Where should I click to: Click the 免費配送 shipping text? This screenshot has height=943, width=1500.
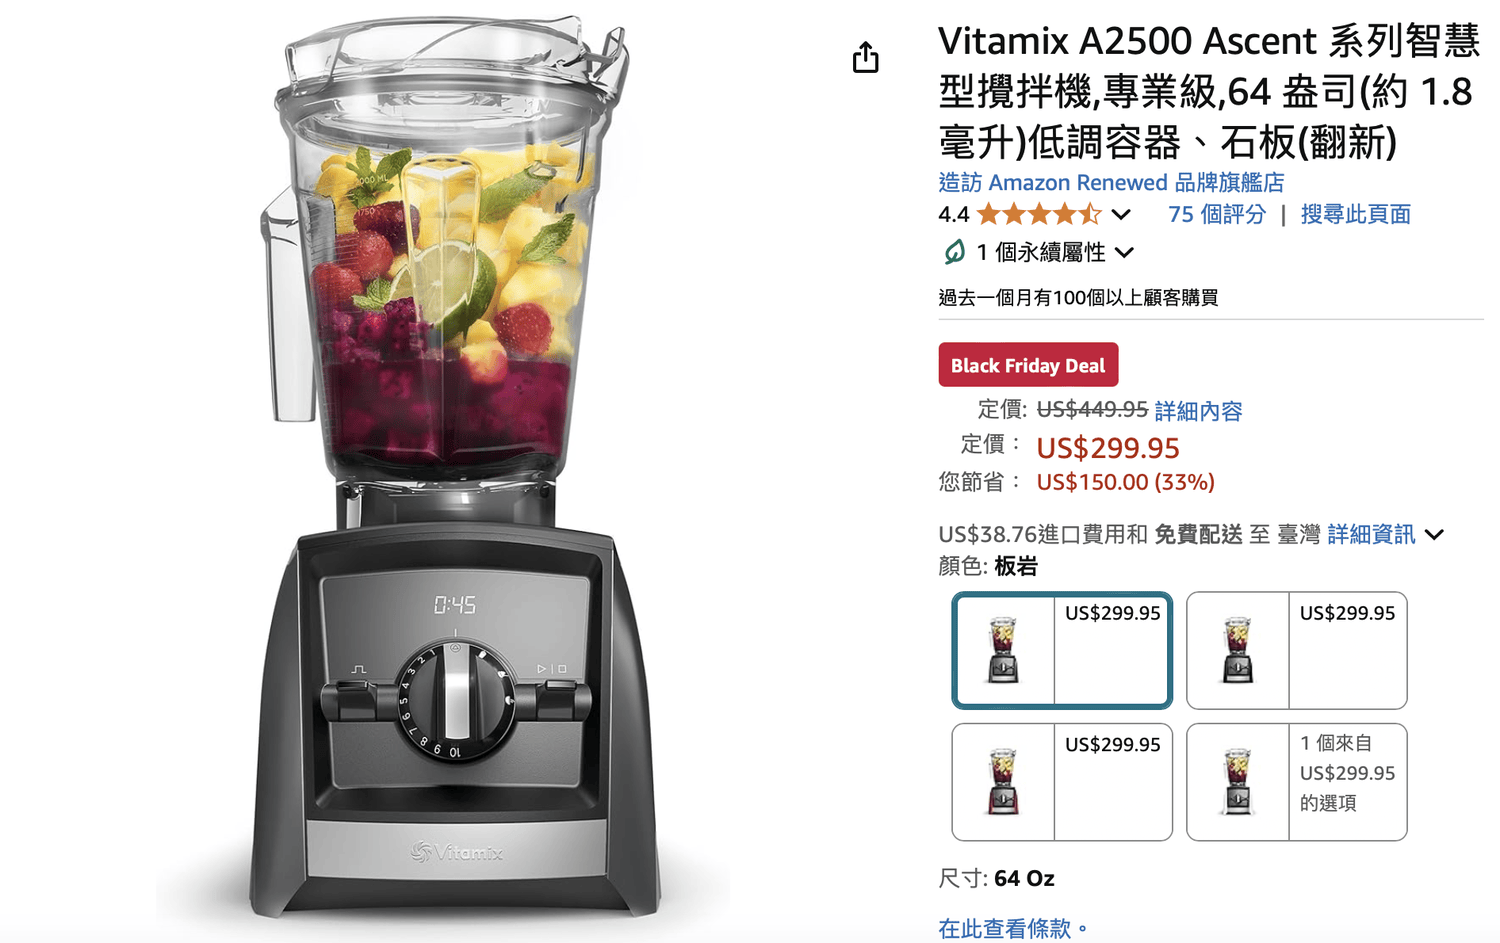tap(1198, 535)
